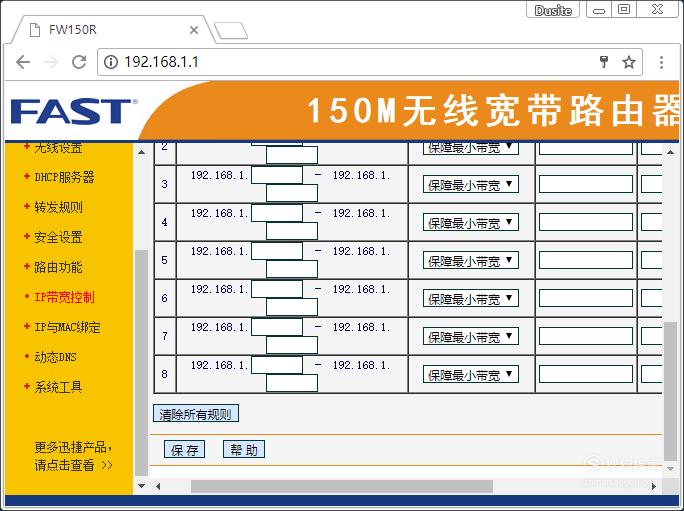Click the start IP field in row 5
The height and width of the screenshot is (511, 684).
point(277,251)
